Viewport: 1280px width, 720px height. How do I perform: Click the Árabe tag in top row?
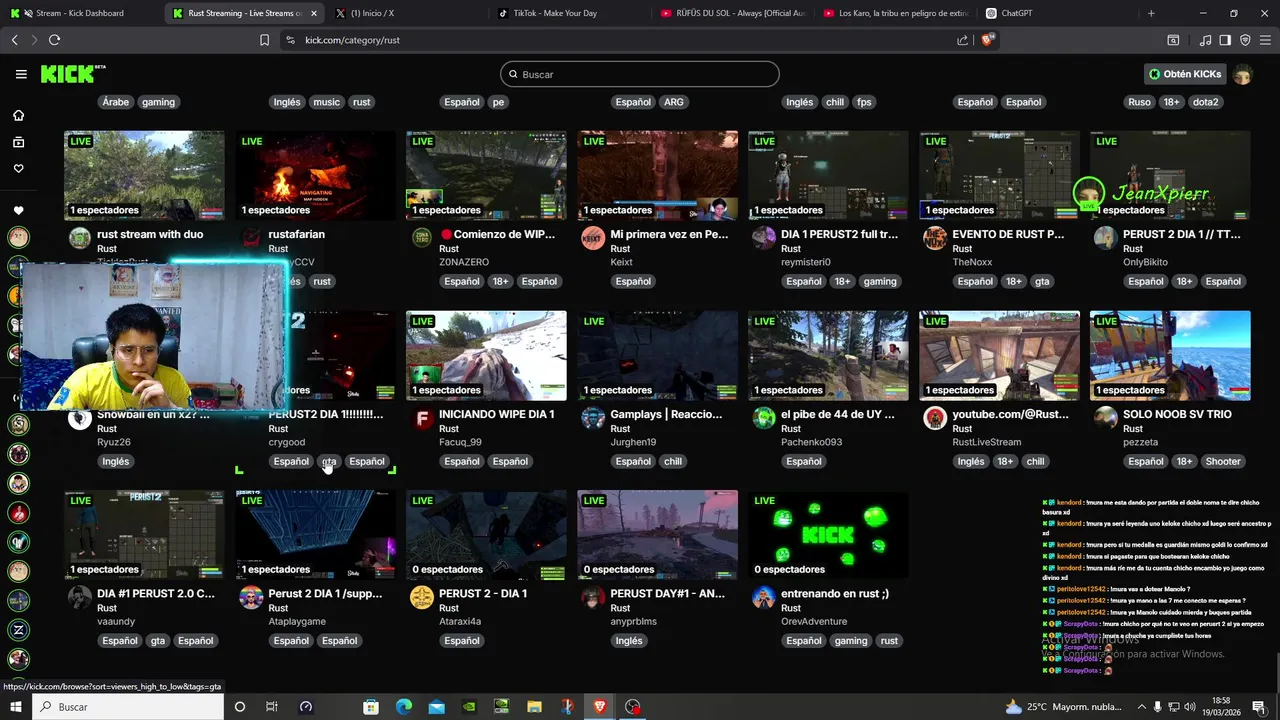click(116, 102)
